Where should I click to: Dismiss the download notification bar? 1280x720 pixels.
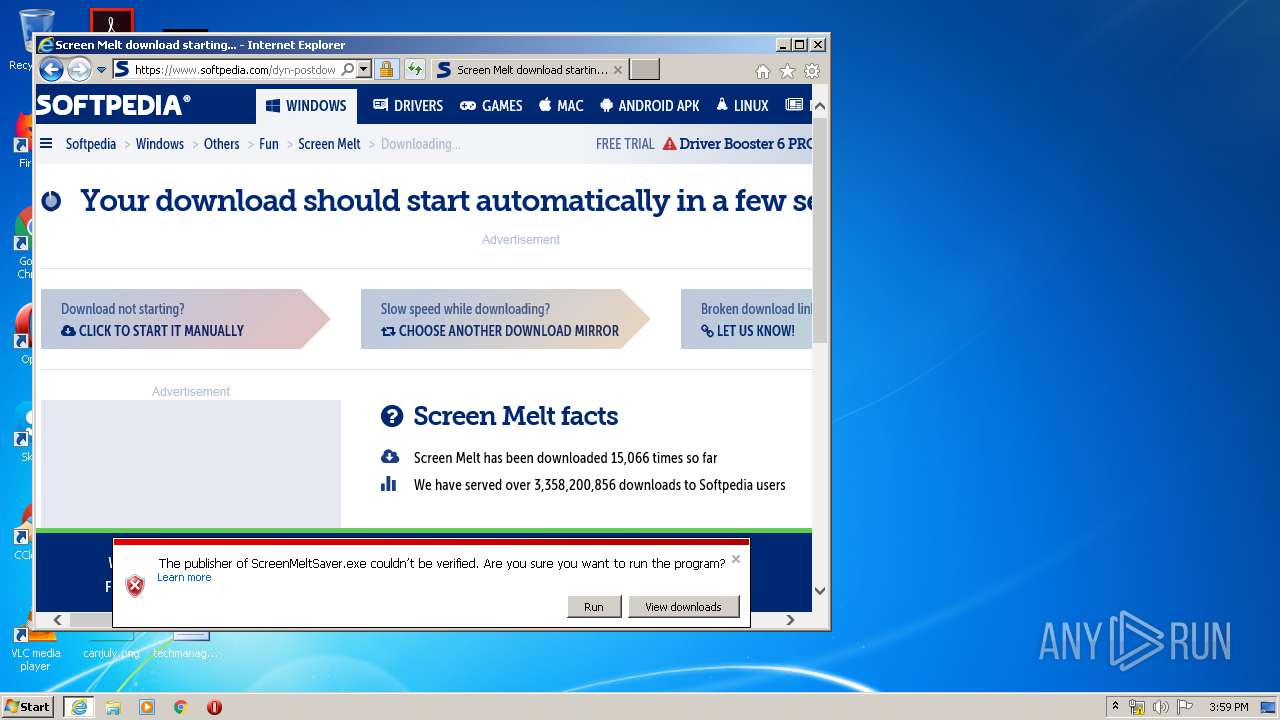point(736,559)
